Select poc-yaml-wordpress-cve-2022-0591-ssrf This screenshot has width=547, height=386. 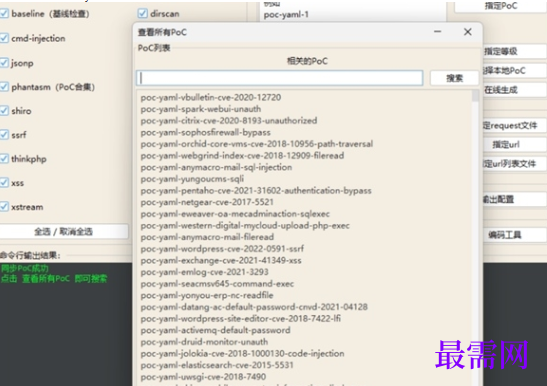tap(222, 248)
